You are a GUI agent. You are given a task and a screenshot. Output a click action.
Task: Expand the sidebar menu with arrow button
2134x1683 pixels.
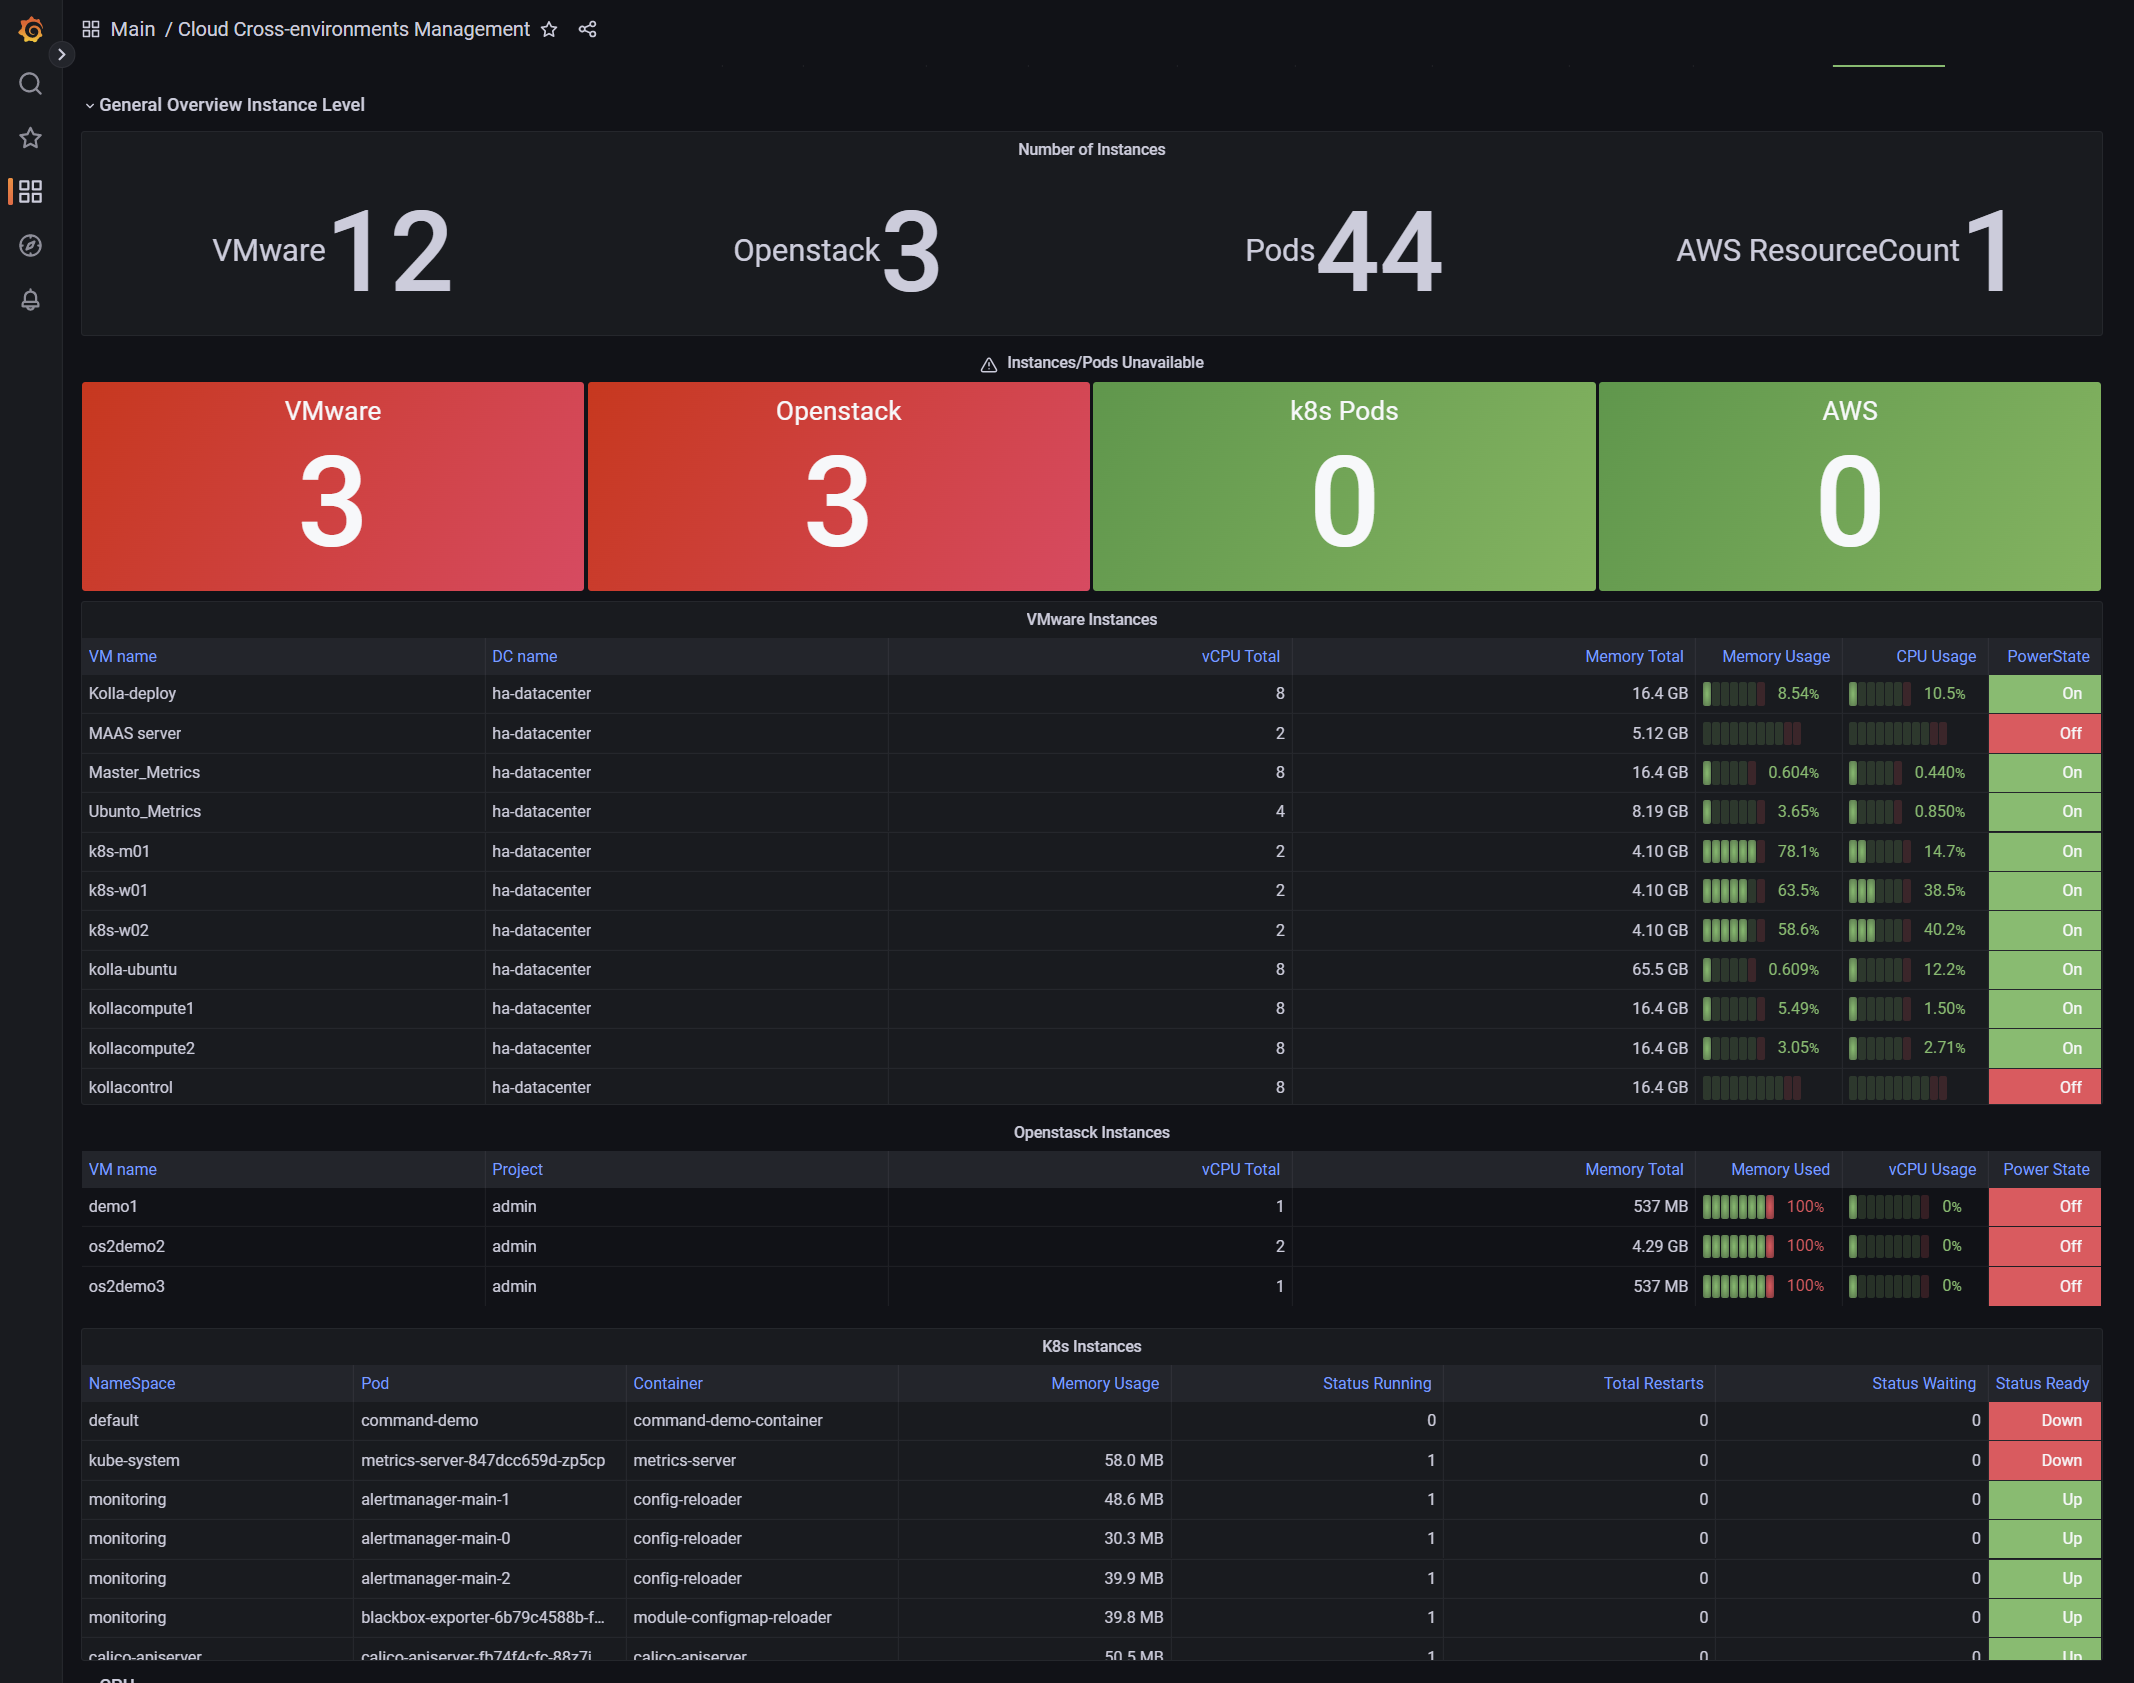(x=62, y=55)
